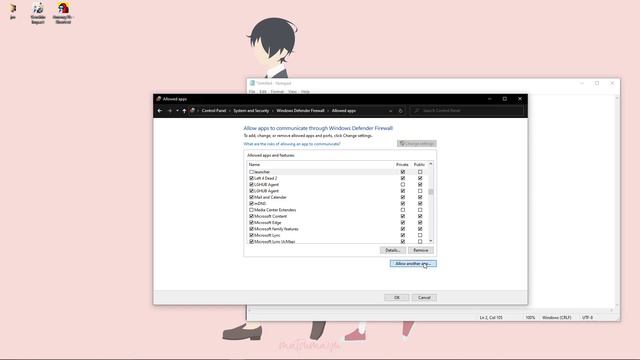Viewport: 640px width, 360px height.
Task: Click UTF-8 in Notepad status bar
Action: [587, 318]
